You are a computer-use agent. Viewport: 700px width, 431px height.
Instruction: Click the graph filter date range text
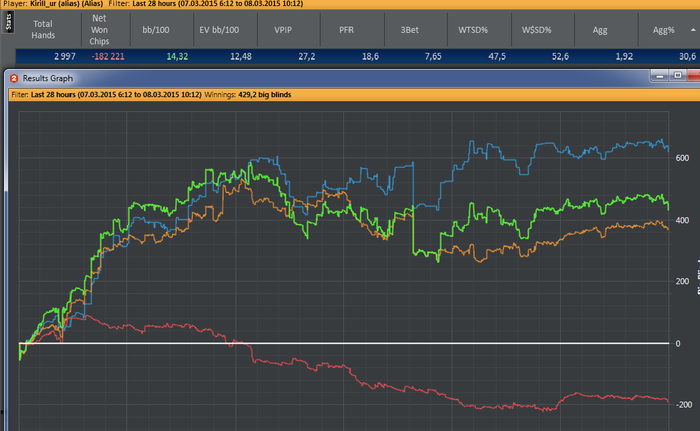pyautogui.click(x=116, y=95)
